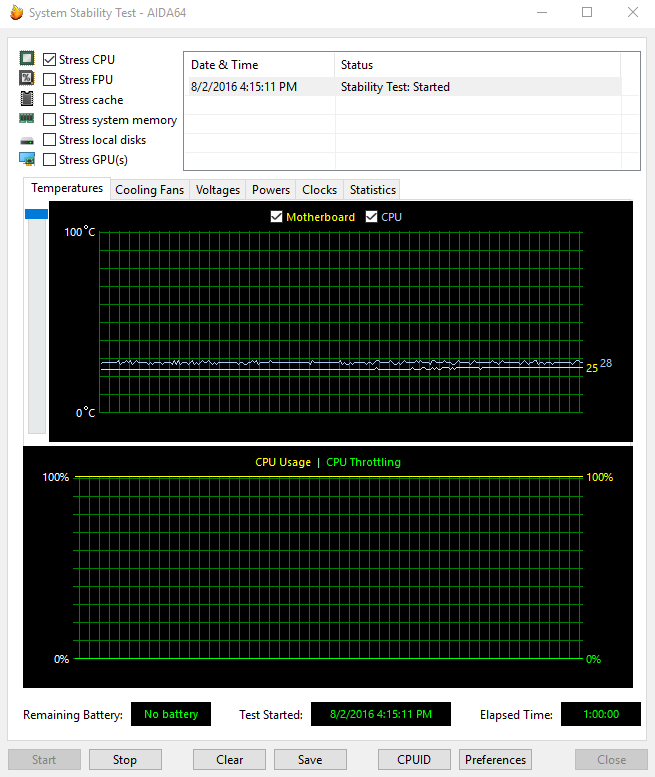Click the cache chip icon beside Stress cache
The width and height of the screenshot is (655, 777).
(27, 99)
